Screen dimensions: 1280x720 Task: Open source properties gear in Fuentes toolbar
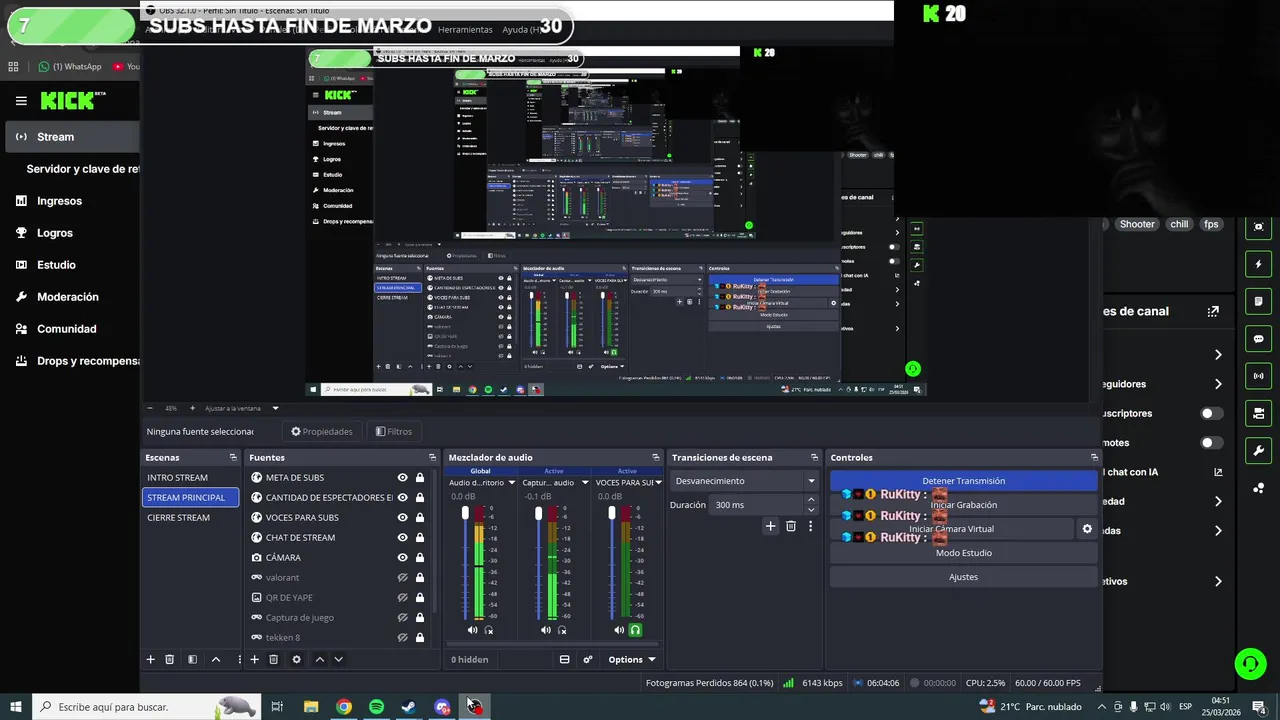(x=296, y=659)
